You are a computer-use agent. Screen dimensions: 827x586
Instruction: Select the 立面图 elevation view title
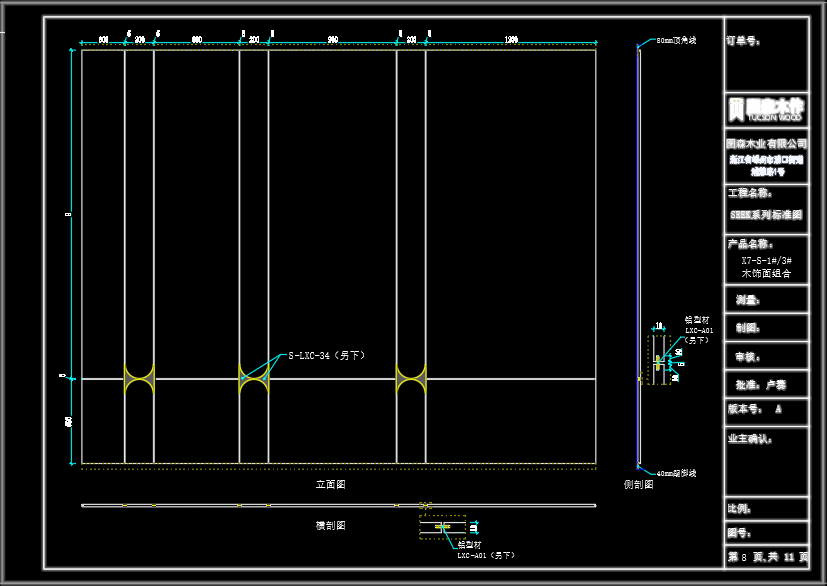pos(330,484)
